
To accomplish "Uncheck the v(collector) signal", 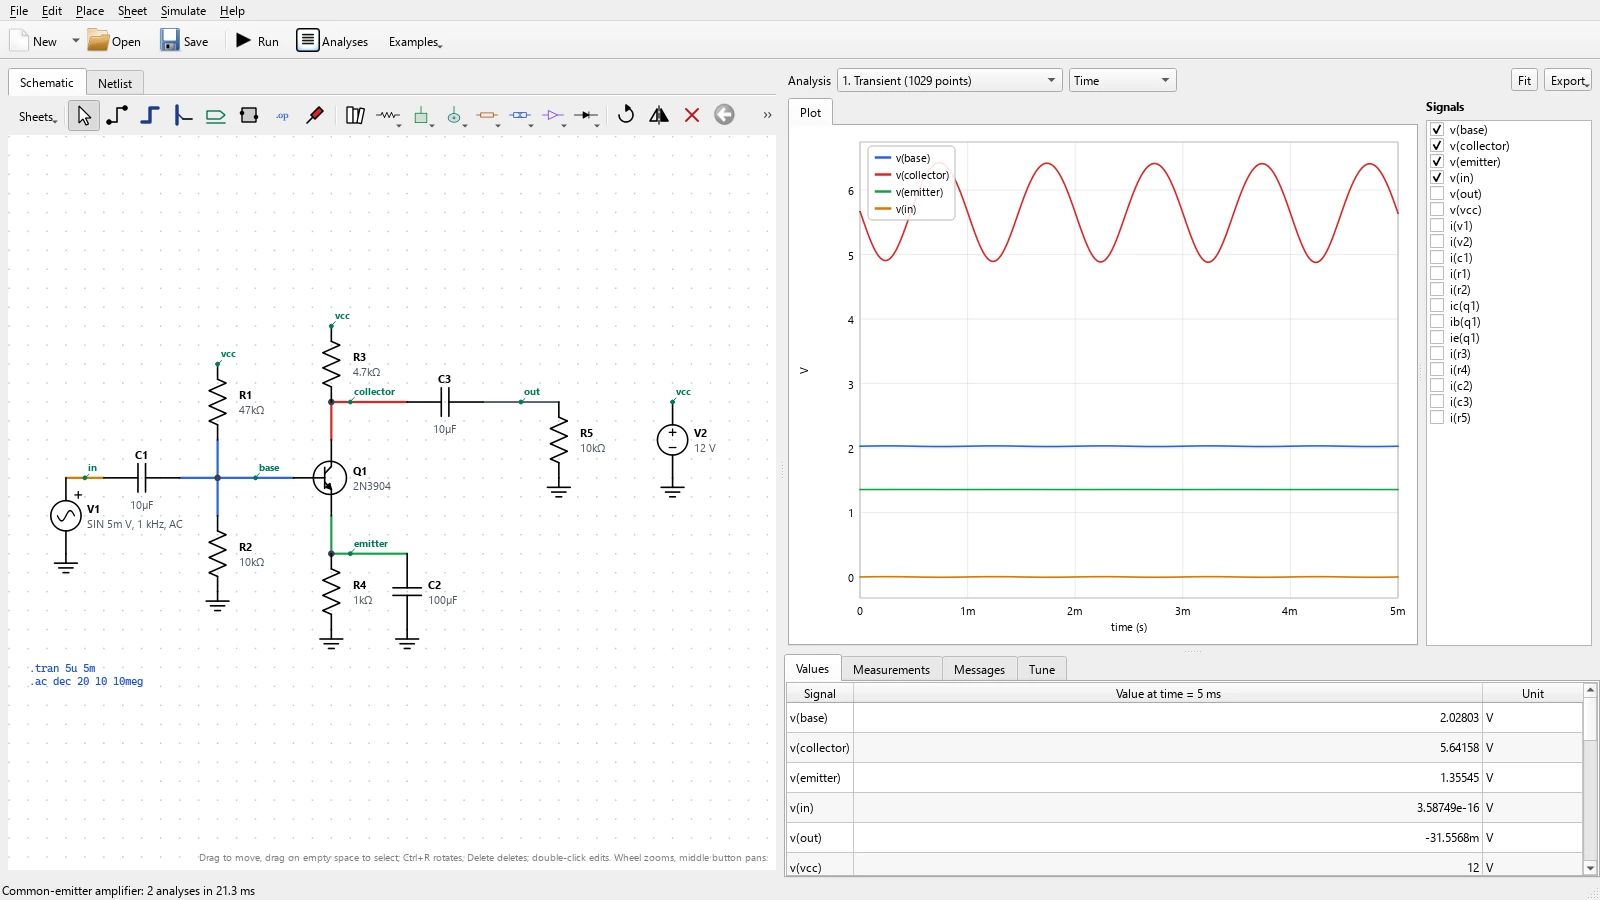I will [x=1437, y=146].
